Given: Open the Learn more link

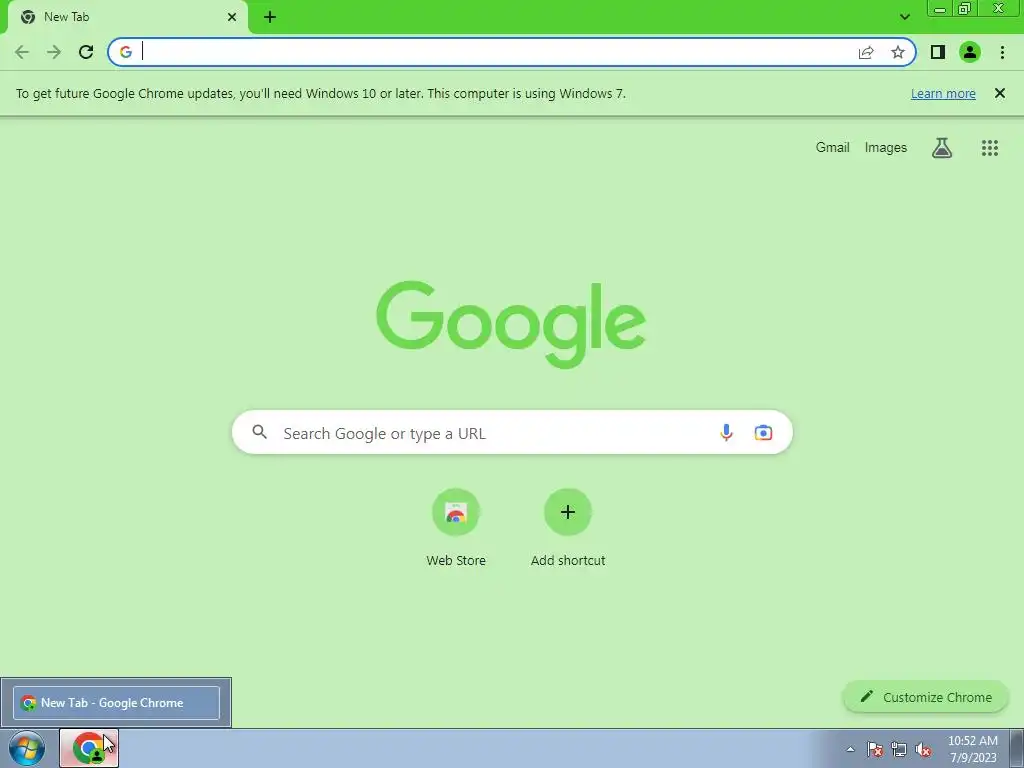Looking at the screenshot, I should 943,93.
